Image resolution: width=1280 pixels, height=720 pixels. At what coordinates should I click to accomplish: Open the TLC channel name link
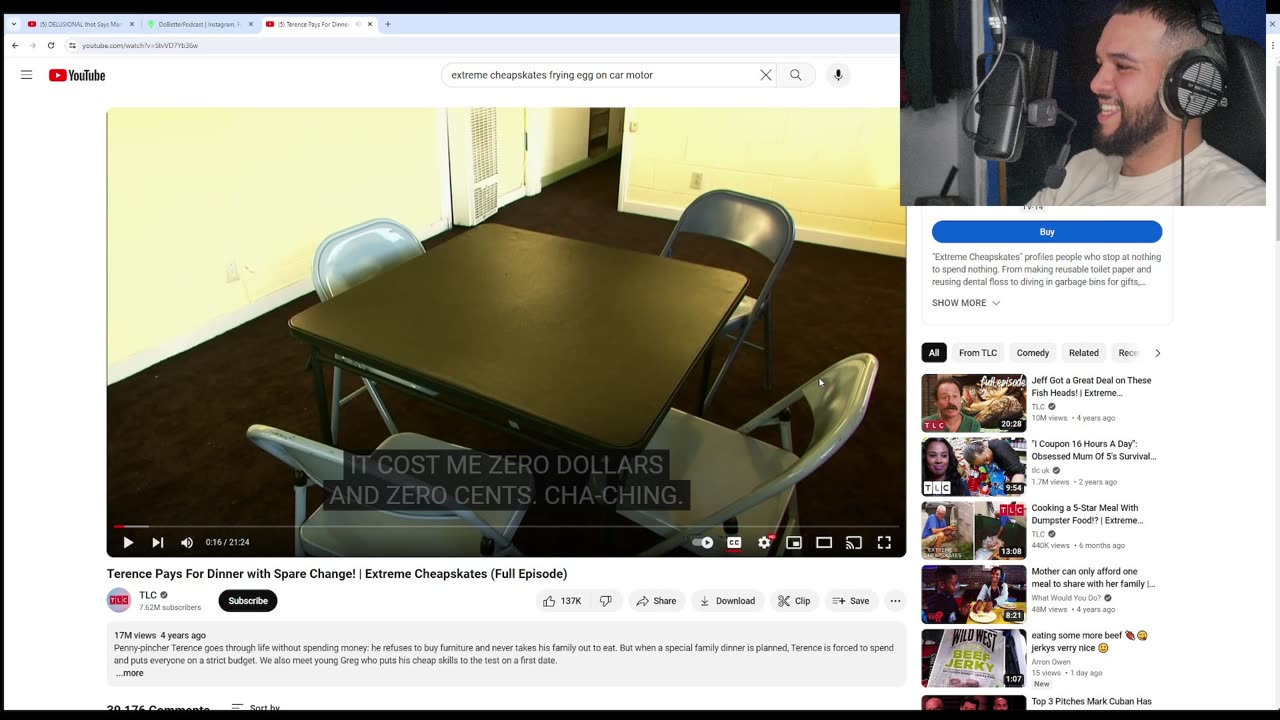point(148,595)
